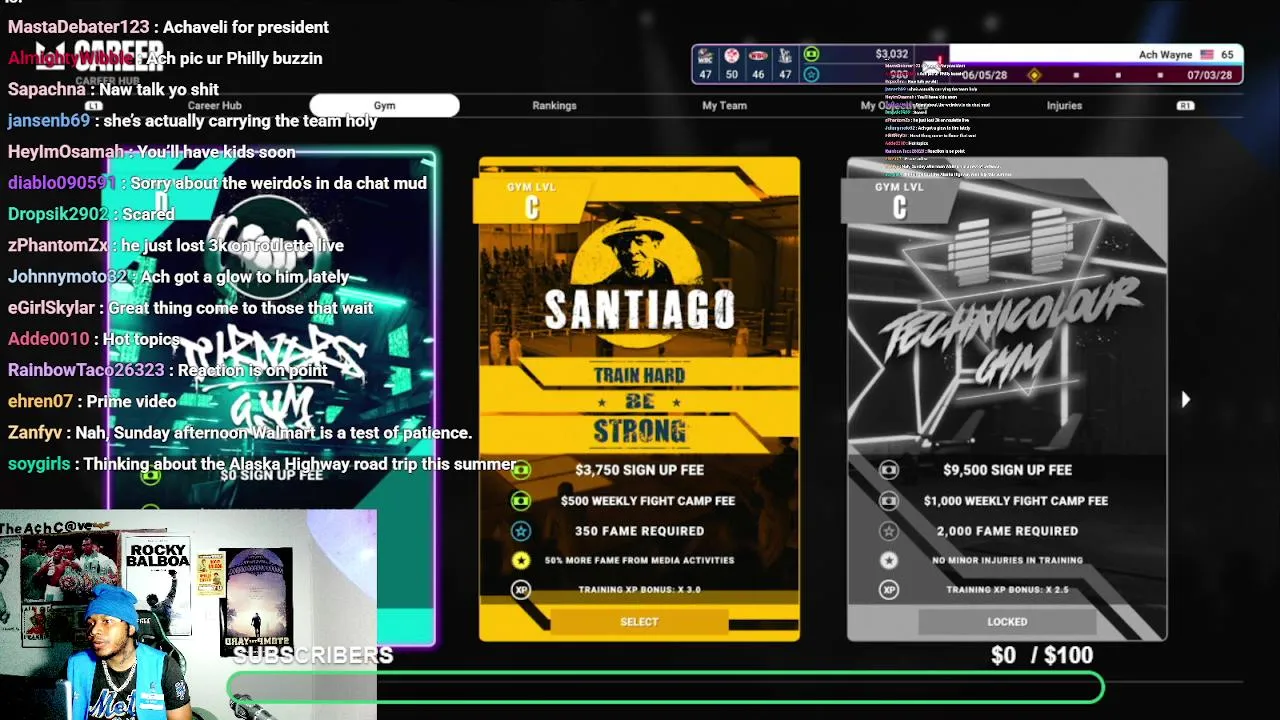The image size is (1280, 720).
Task: Click the $1,000 WEEKLY FIGHT CAMP FEE text
Action: (x=1015, y=500)
